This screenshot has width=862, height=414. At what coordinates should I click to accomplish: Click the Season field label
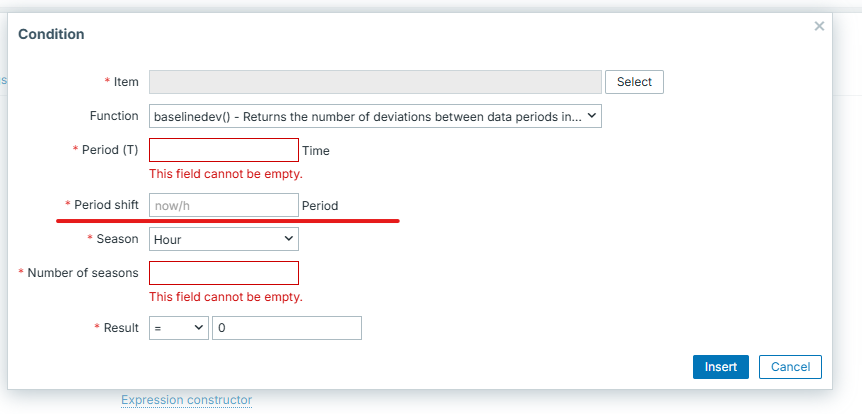[x=117, y=239]
